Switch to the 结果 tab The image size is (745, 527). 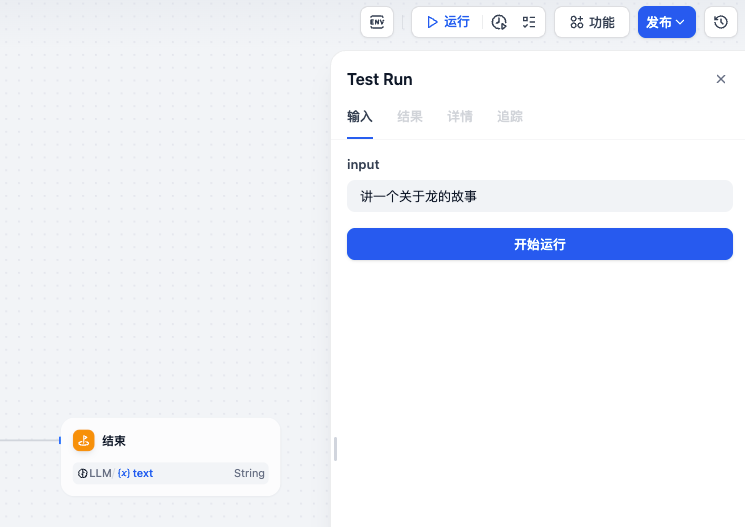pyautogui.click(x=410, y=116)
